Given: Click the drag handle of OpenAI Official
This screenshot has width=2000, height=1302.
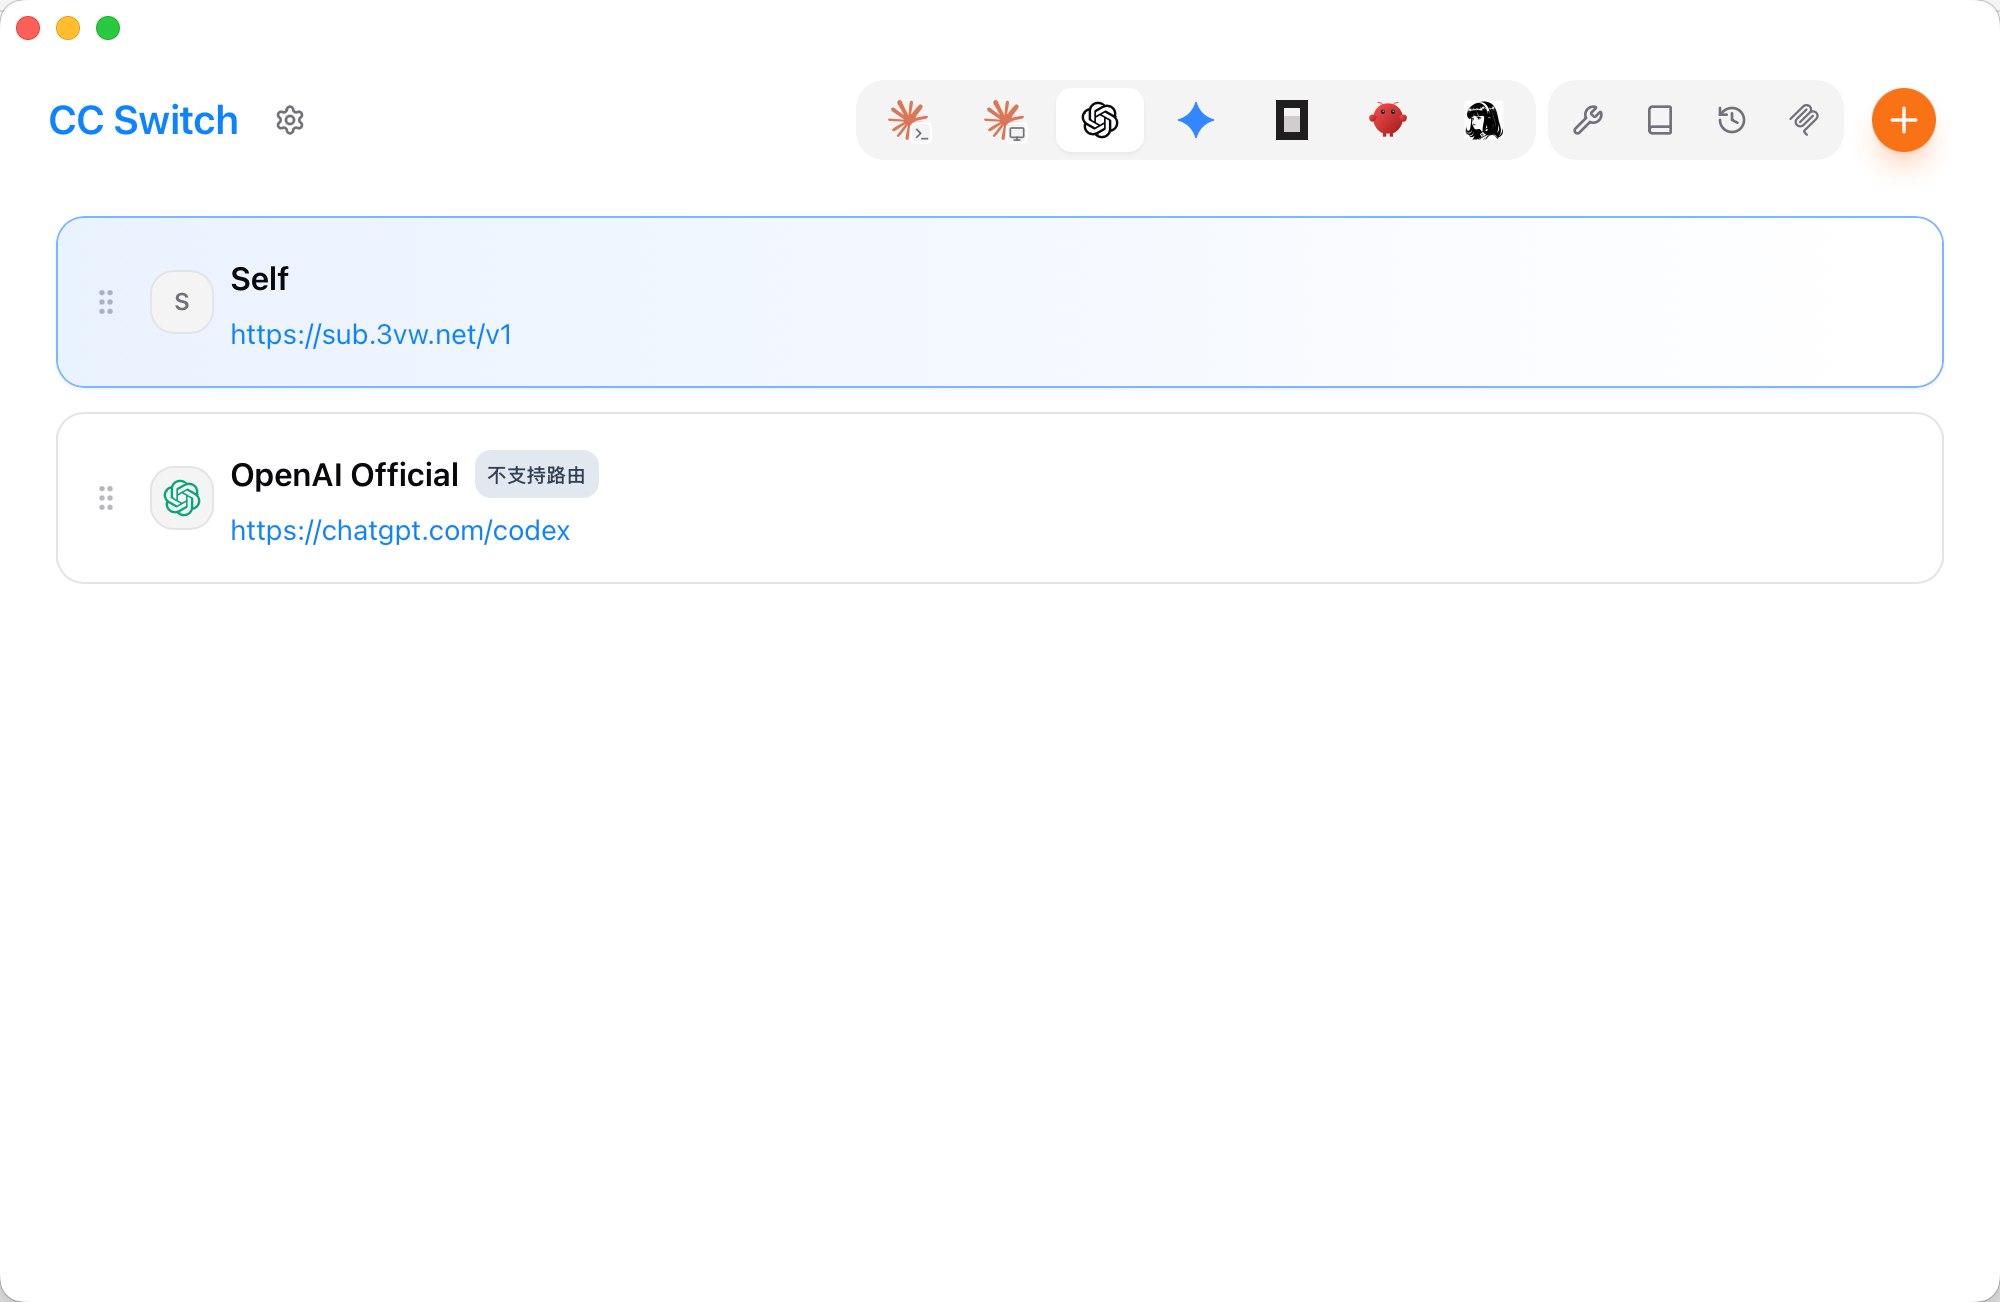Looking at the screenshot, I should point(106,498).
